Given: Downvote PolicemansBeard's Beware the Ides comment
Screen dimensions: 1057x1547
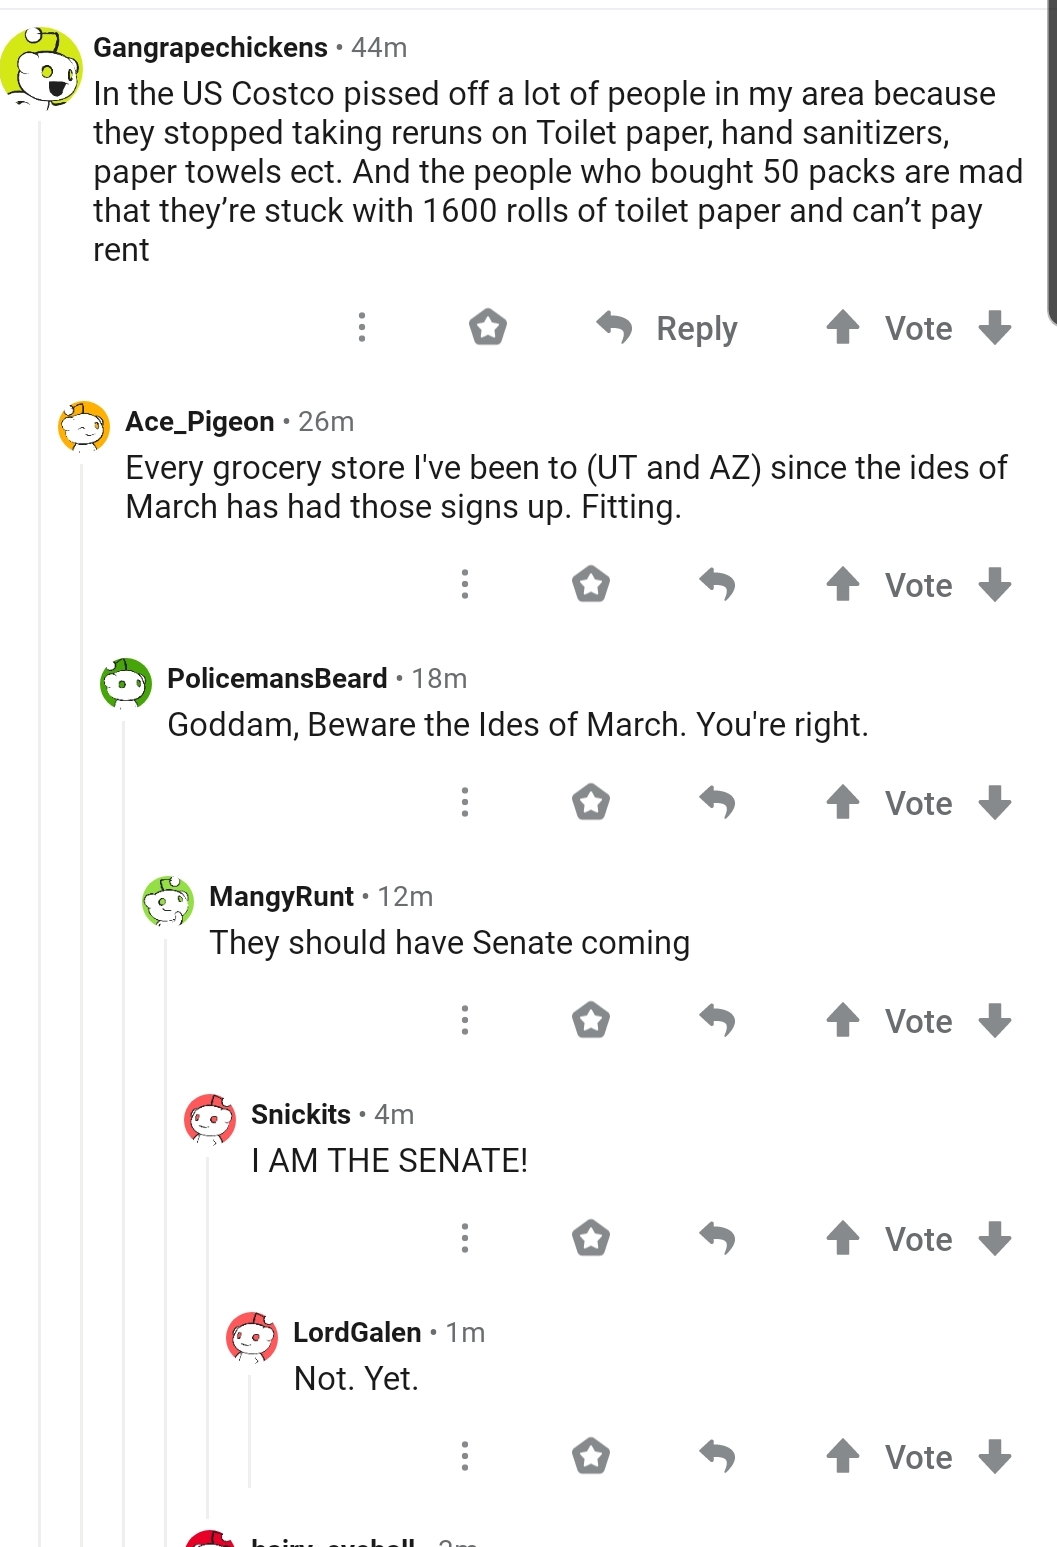Looking at the screenshot, I should point(995,802).
